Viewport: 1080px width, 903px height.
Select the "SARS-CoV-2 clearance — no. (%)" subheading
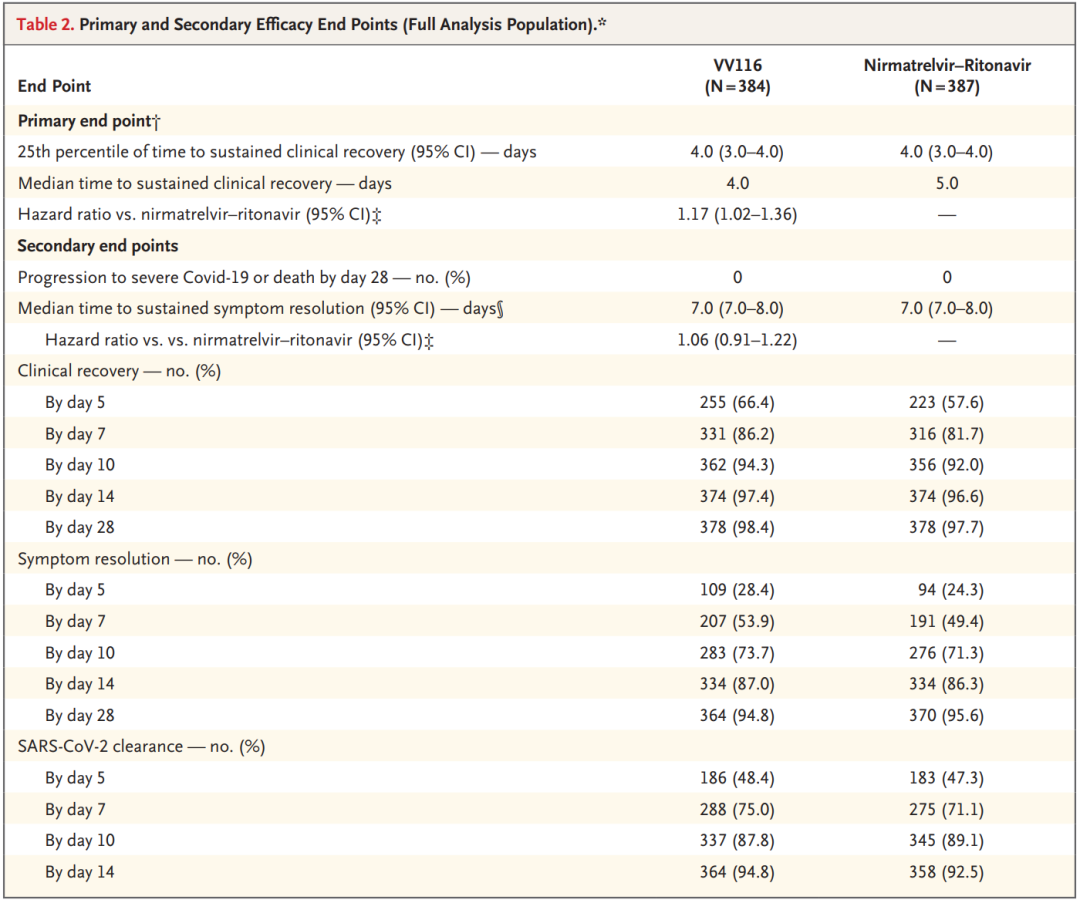tap(142, 746)
